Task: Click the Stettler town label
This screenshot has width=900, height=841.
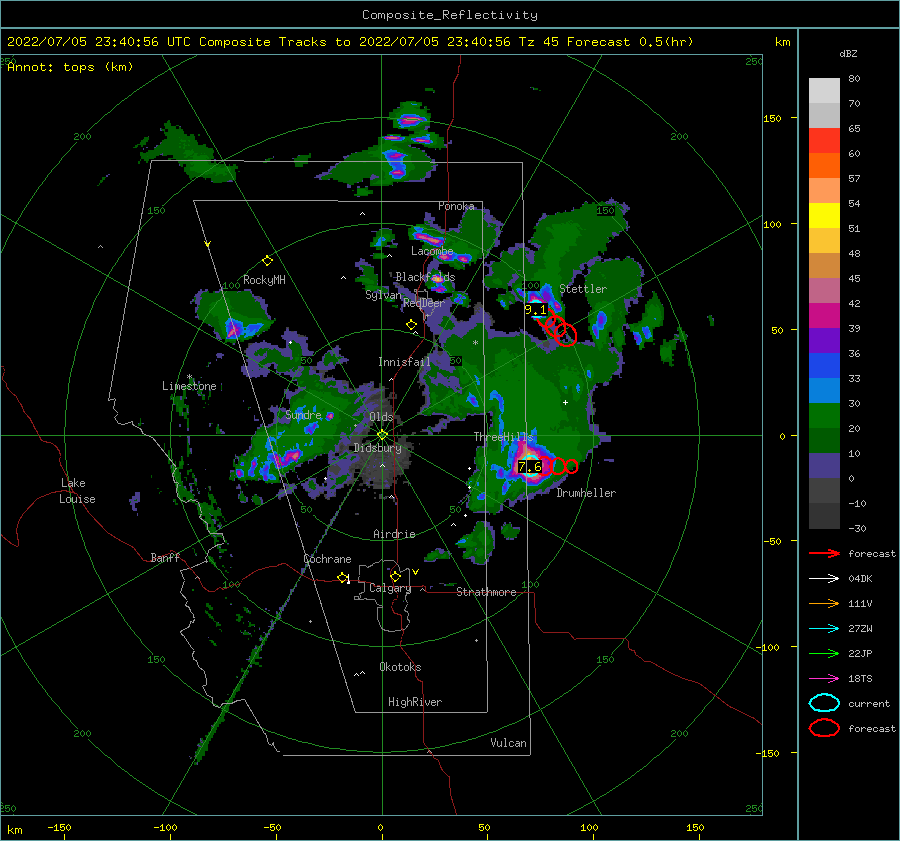Action: tap(583, 289)
